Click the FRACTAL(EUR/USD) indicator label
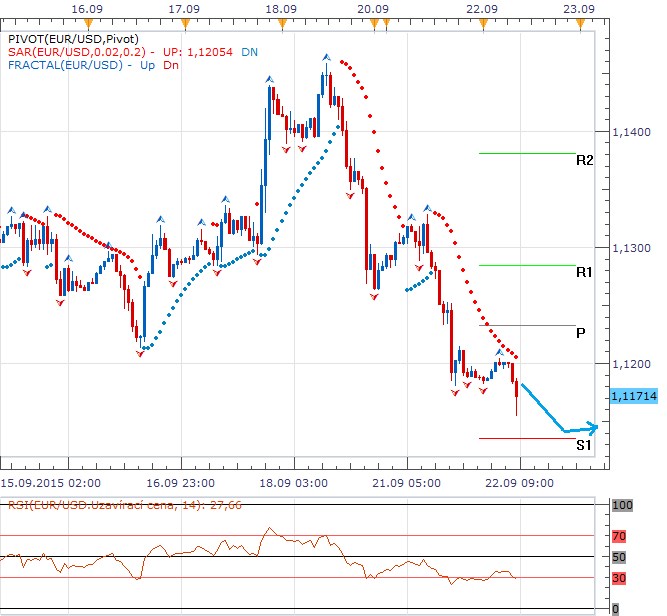This screenshot has width=667, height=616. [63, 65]
